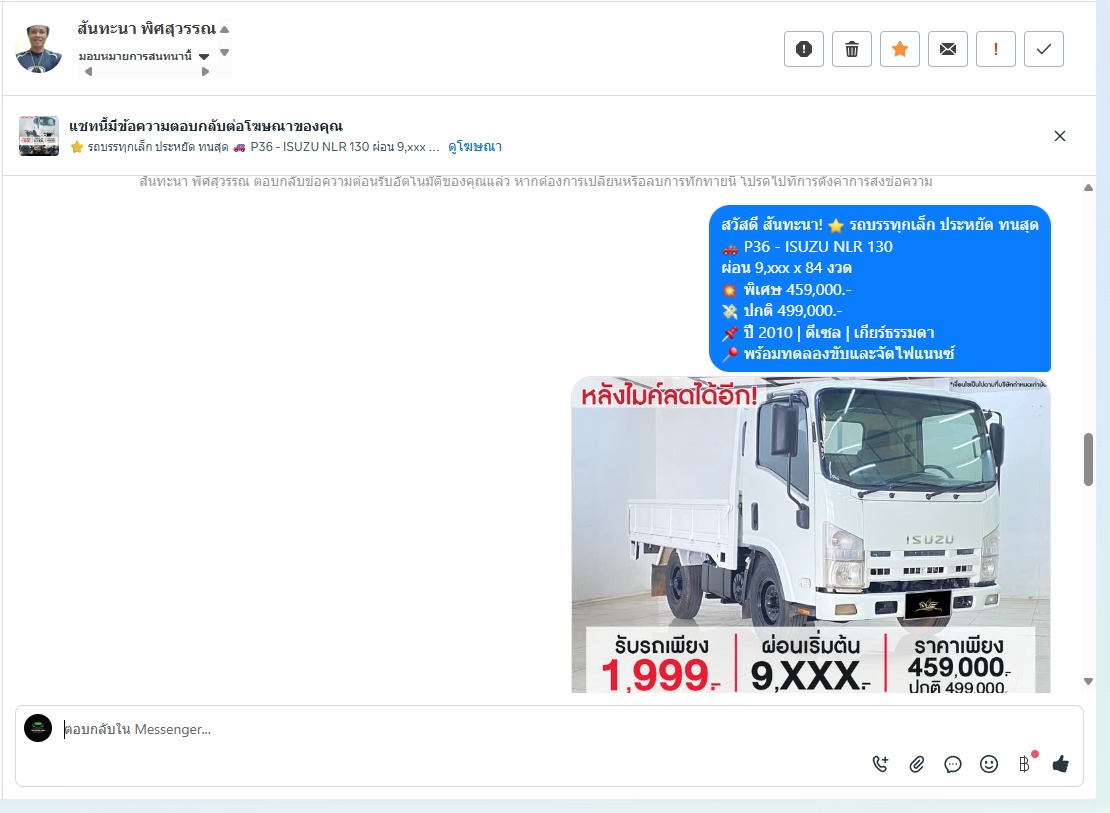The image size is (1110, 813).
Task: Click the blue สวัสดี สันทะนา message bubble
Action: tap(880, 288)
